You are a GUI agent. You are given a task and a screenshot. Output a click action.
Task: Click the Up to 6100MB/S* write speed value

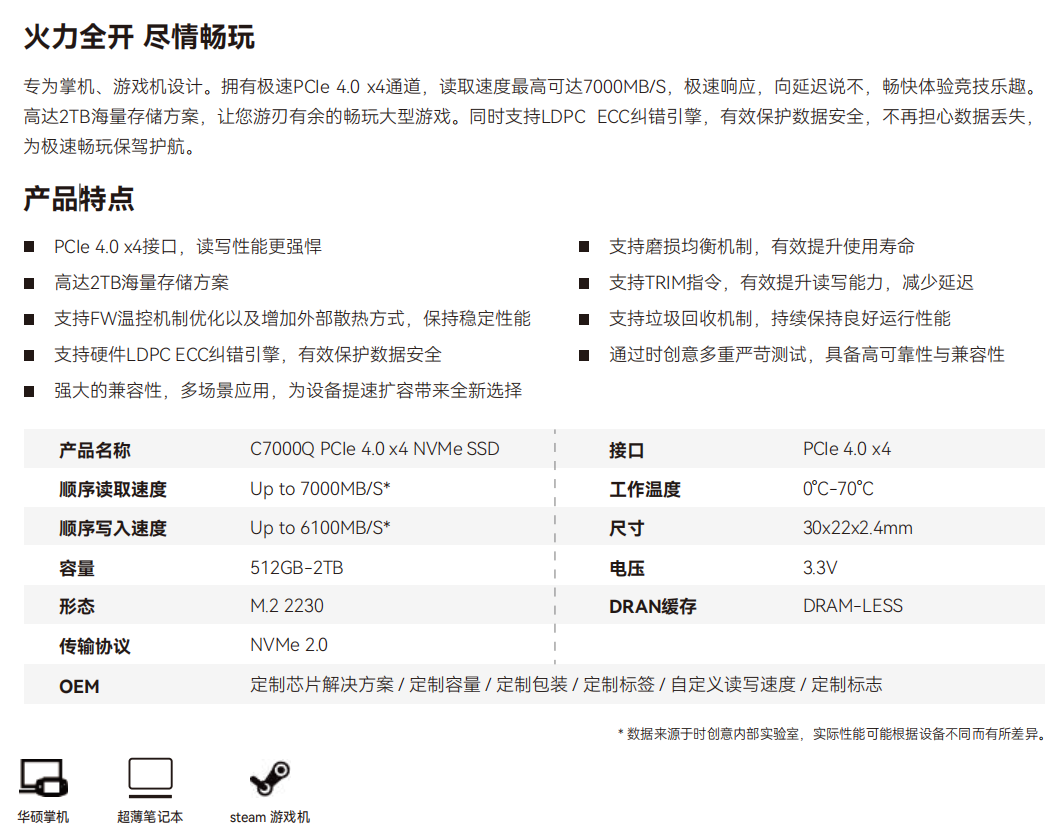click(320, 528)
